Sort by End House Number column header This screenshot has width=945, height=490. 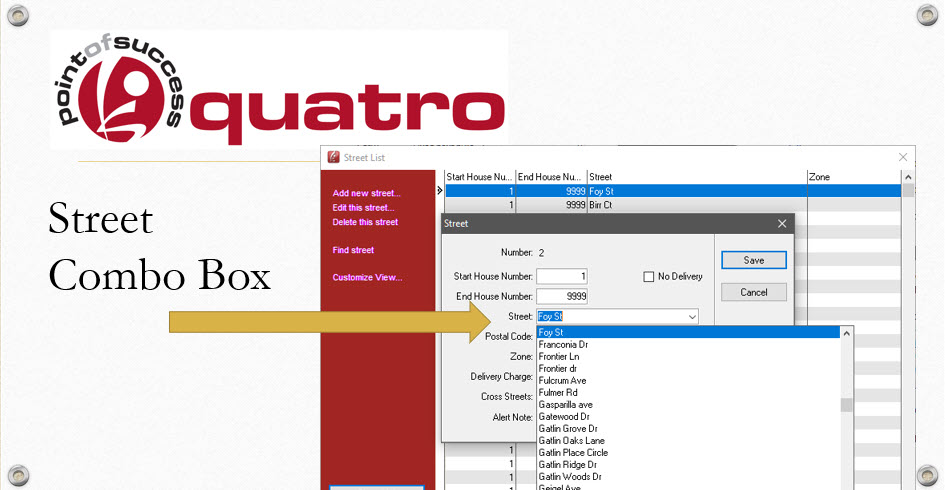coord(551,177)
